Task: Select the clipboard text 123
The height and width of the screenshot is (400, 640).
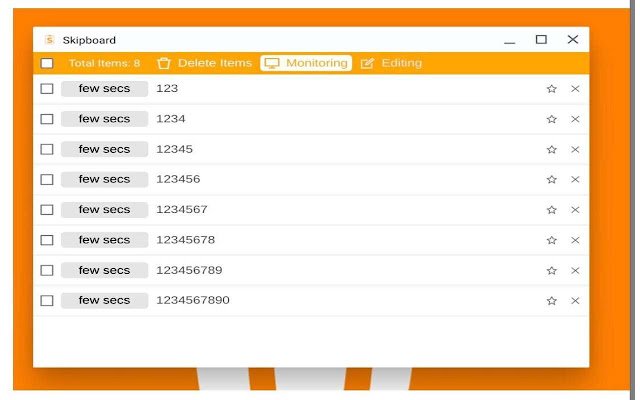Action: point(167,89)
